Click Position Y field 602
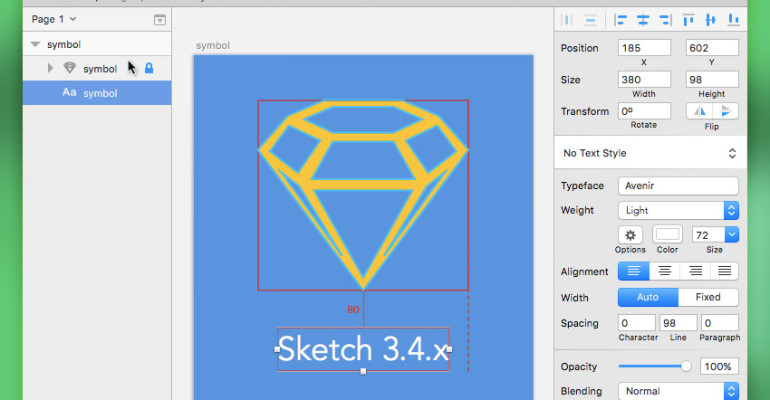Image resolution: width=770 pixels, height=400 pixels. click(x=712, y=48)
